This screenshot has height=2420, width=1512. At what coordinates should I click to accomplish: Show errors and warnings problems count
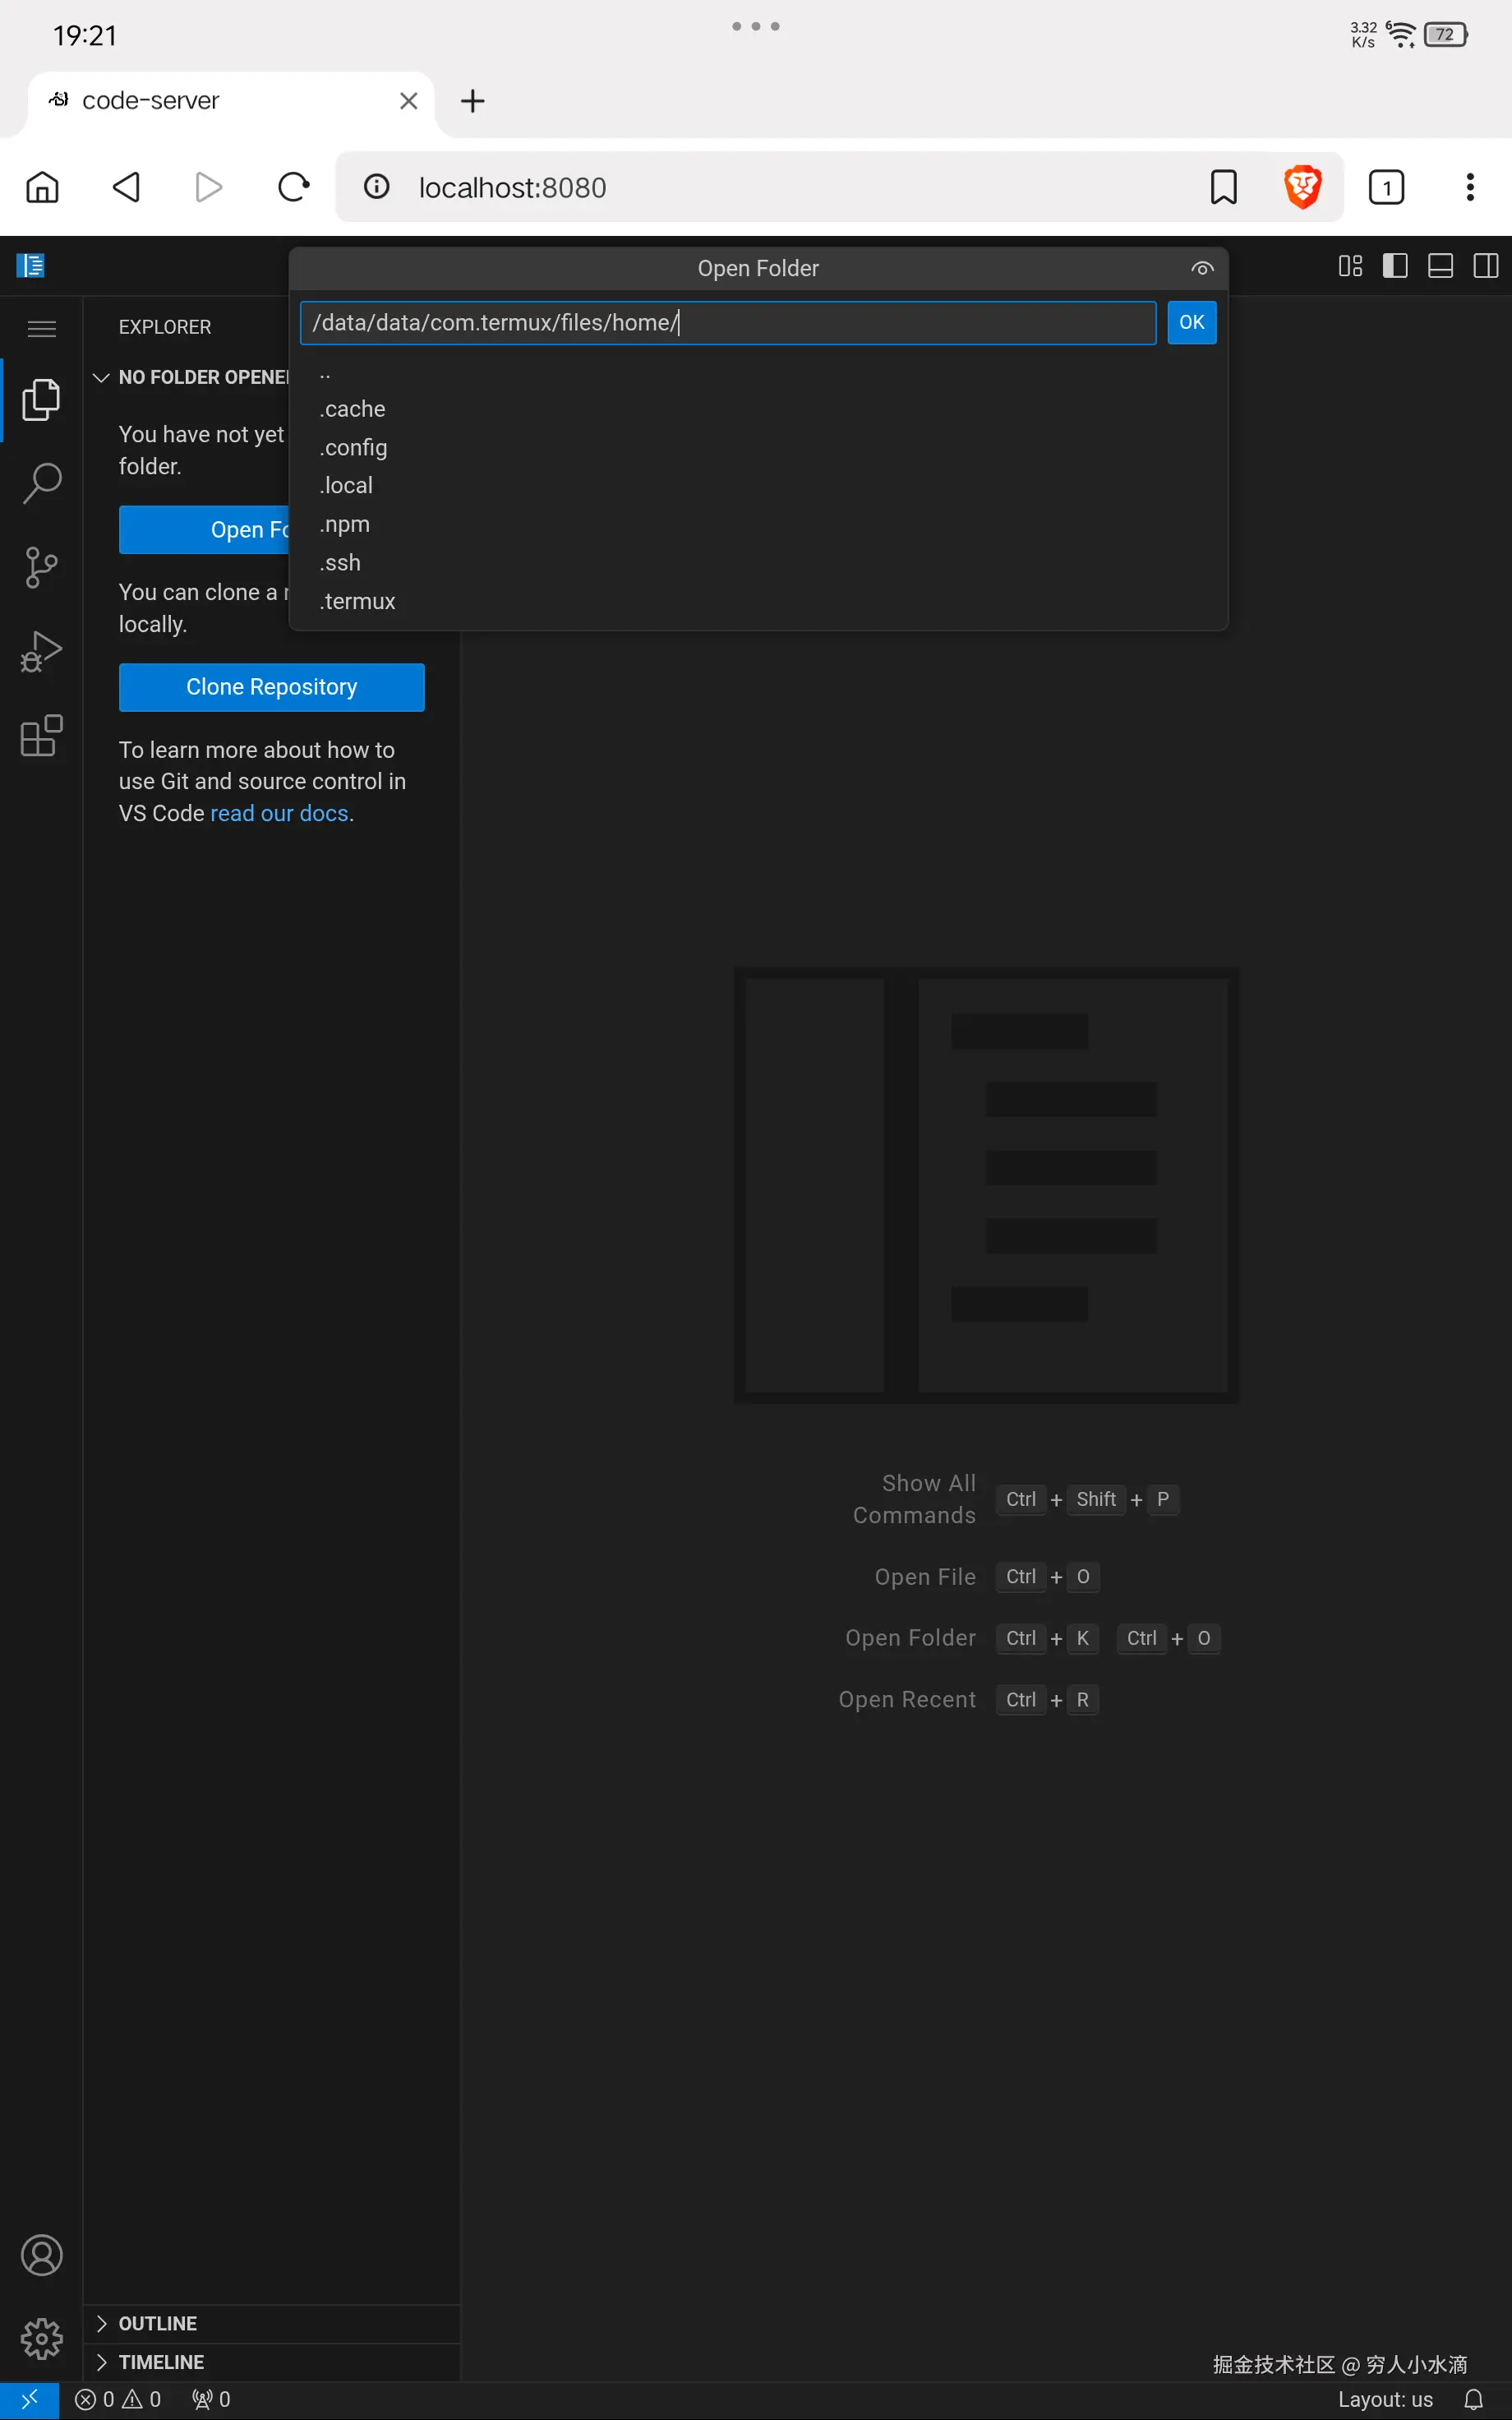(x=118, y=2399)
